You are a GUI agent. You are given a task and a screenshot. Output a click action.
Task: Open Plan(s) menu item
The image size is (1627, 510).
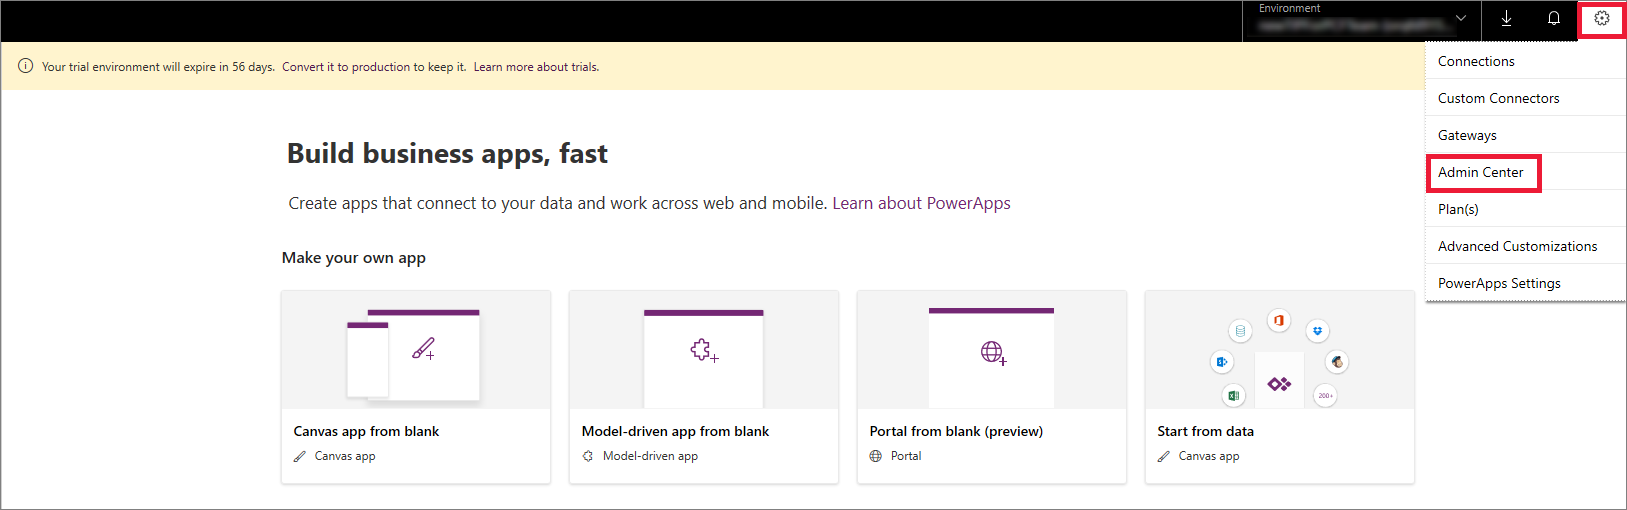pos(1458,209)
